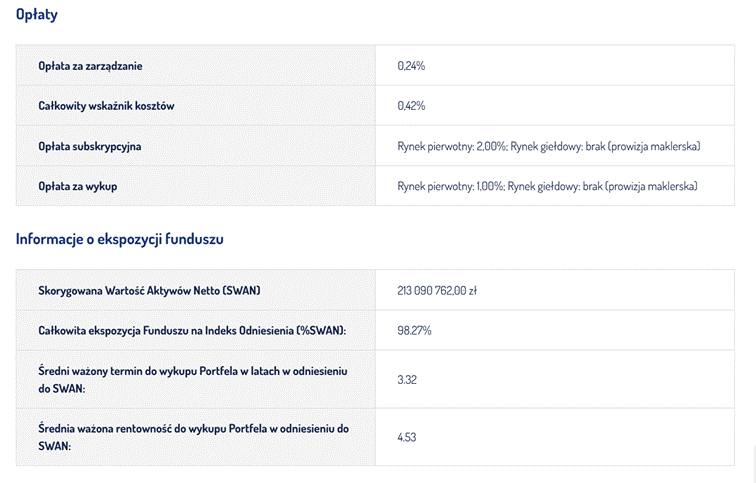Click the 4.53 yield value

[x=406, y=437]
